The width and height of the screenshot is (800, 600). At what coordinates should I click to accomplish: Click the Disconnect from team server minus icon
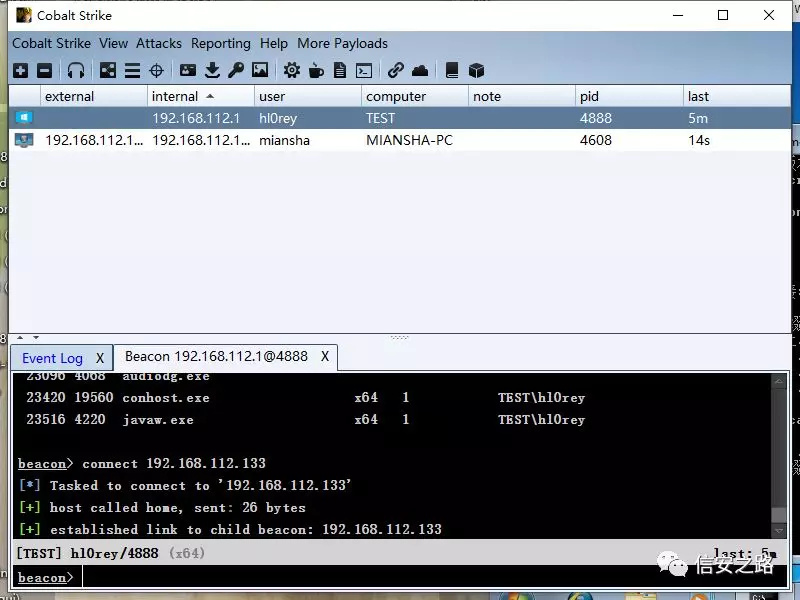tap(44, 70)
